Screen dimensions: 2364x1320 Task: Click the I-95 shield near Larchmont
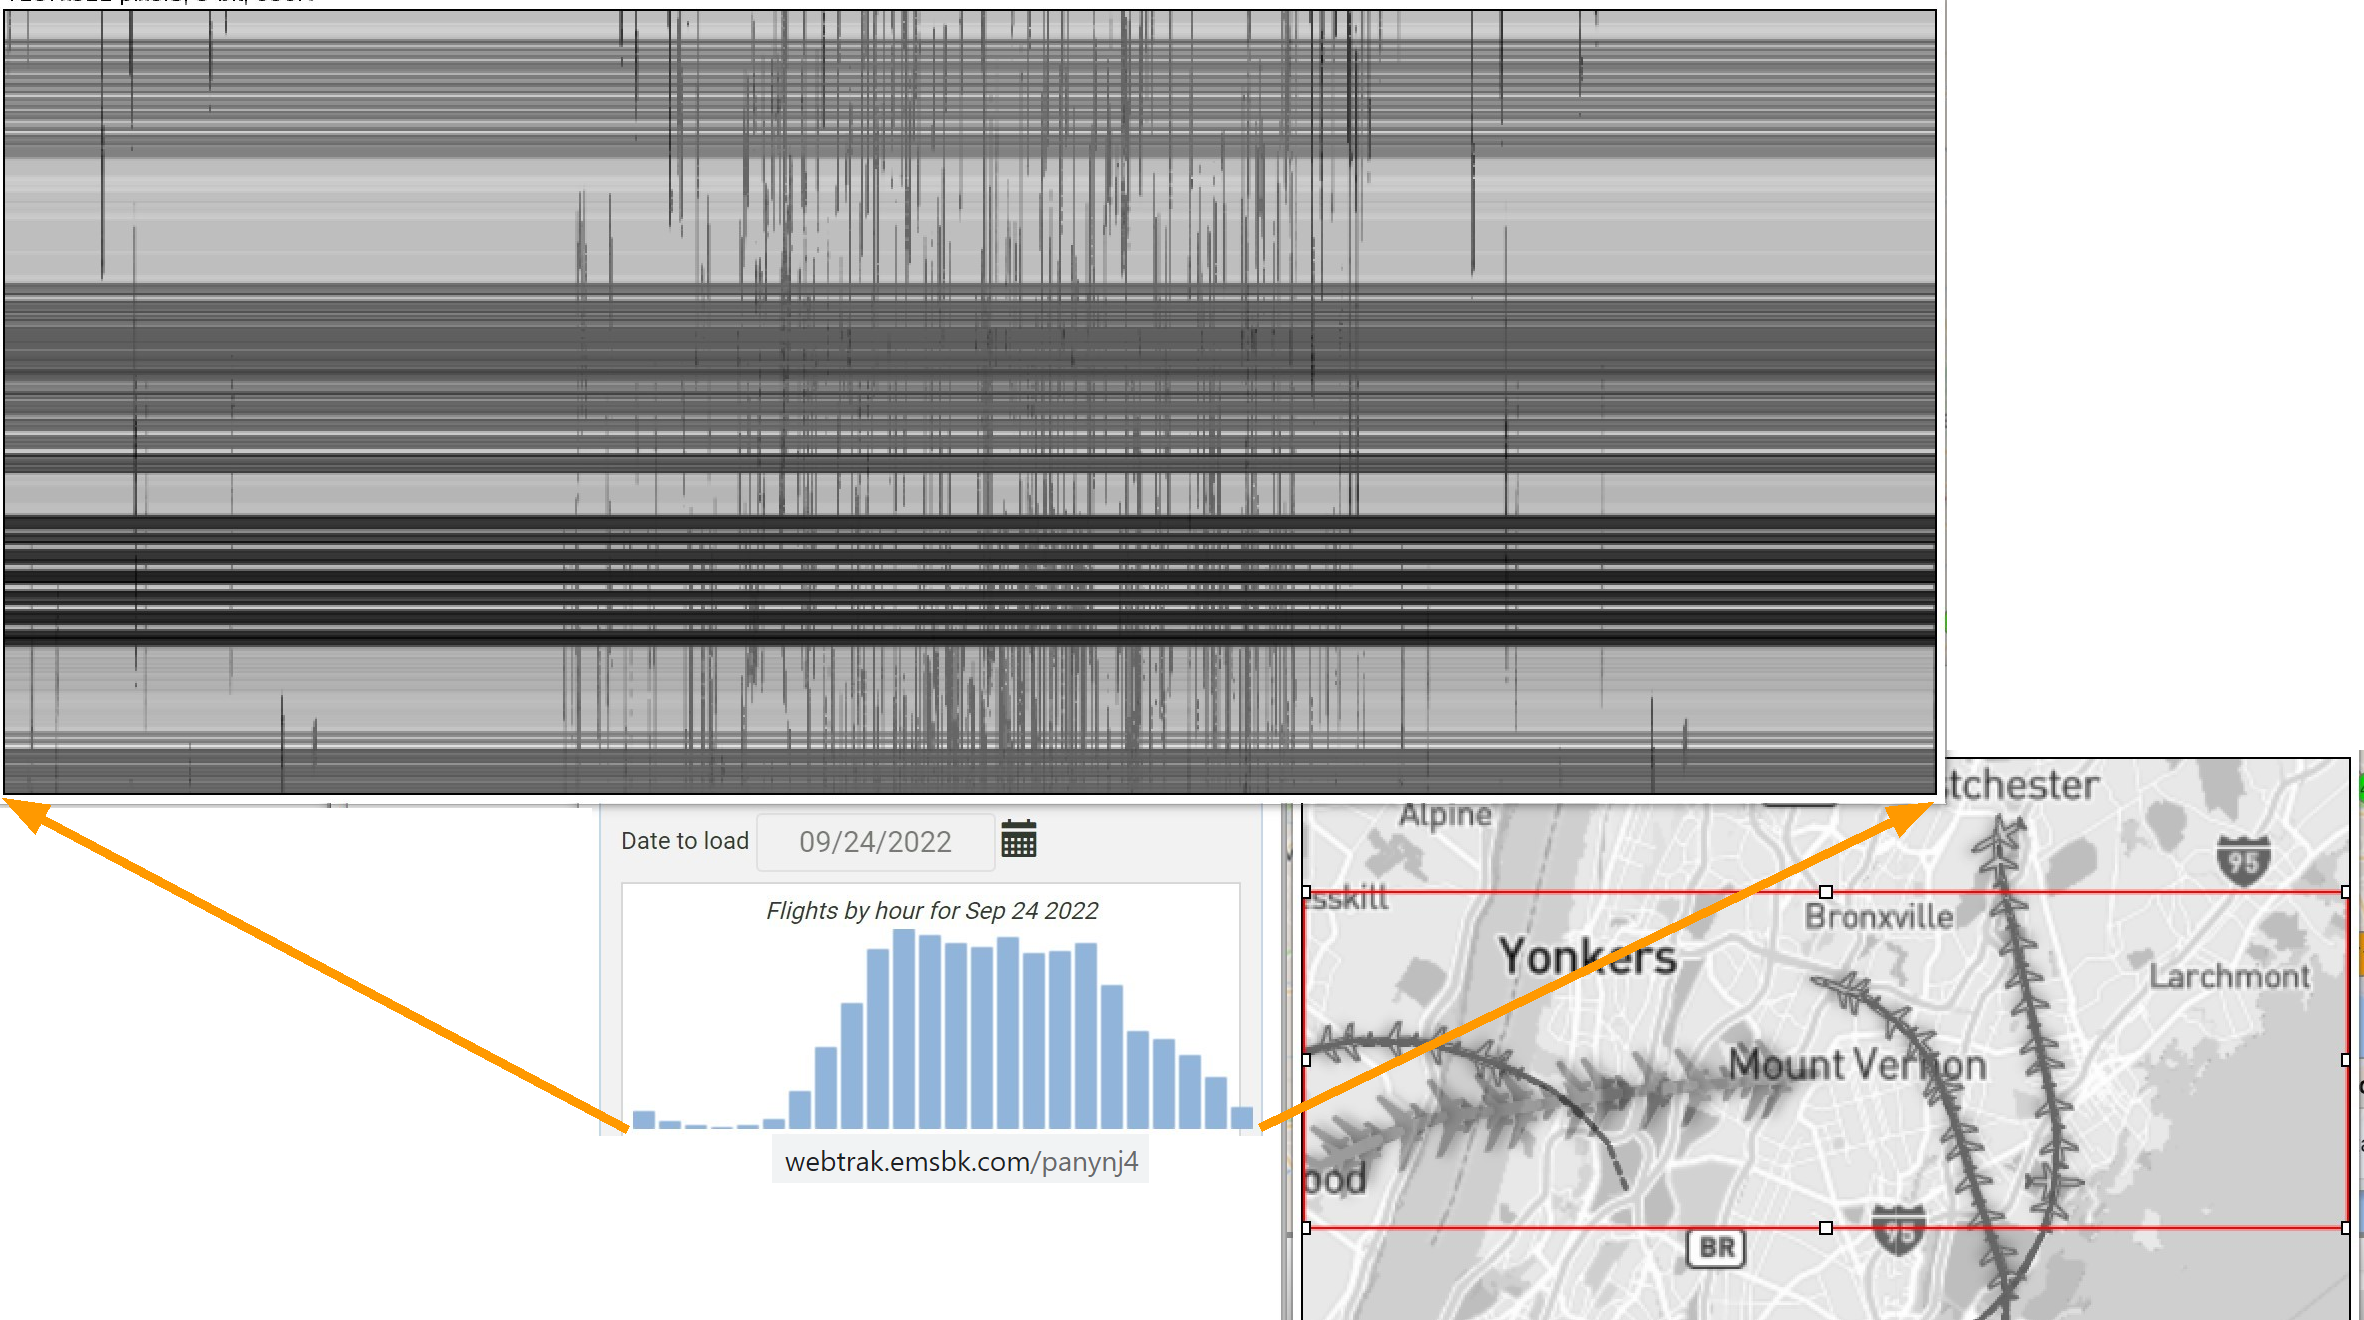(x=2242, y=861)
